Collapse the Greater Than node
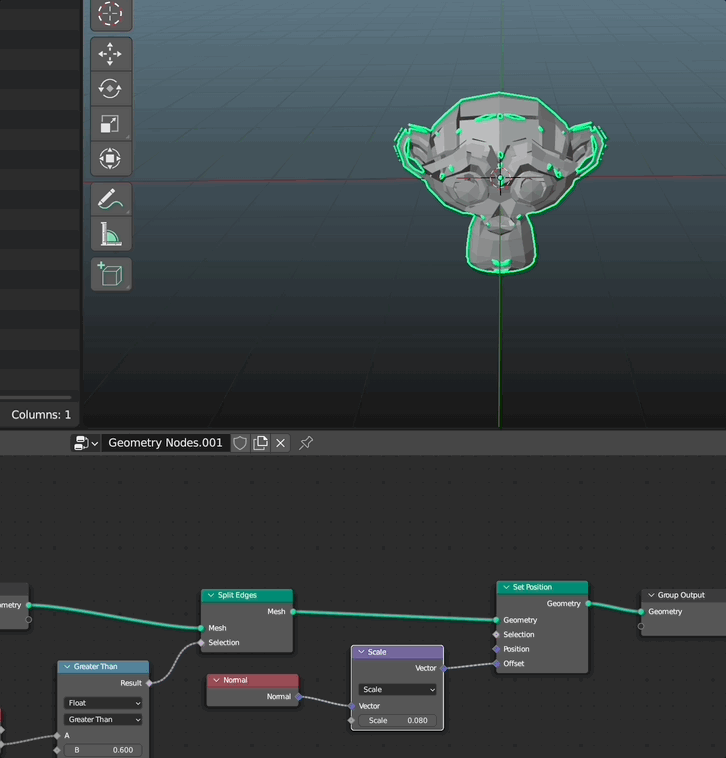The image size is (726, 758). tap(67, 667)
